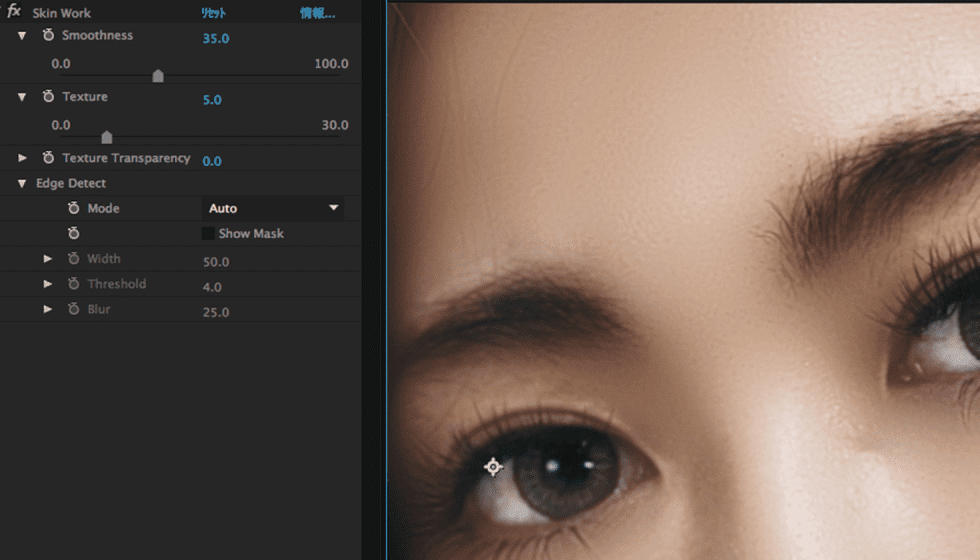Viewport: 980px width, 560px height.
Task: Click the Smoothness value 35.0
Action: (x=216, y=38)
